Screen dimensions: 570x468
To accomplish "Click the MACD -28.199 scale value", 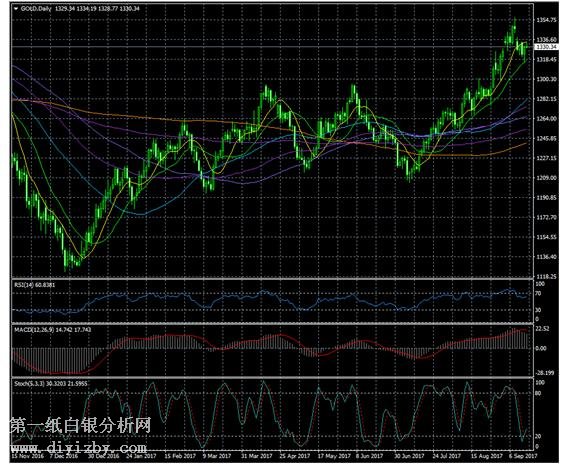I will [545, 373].
